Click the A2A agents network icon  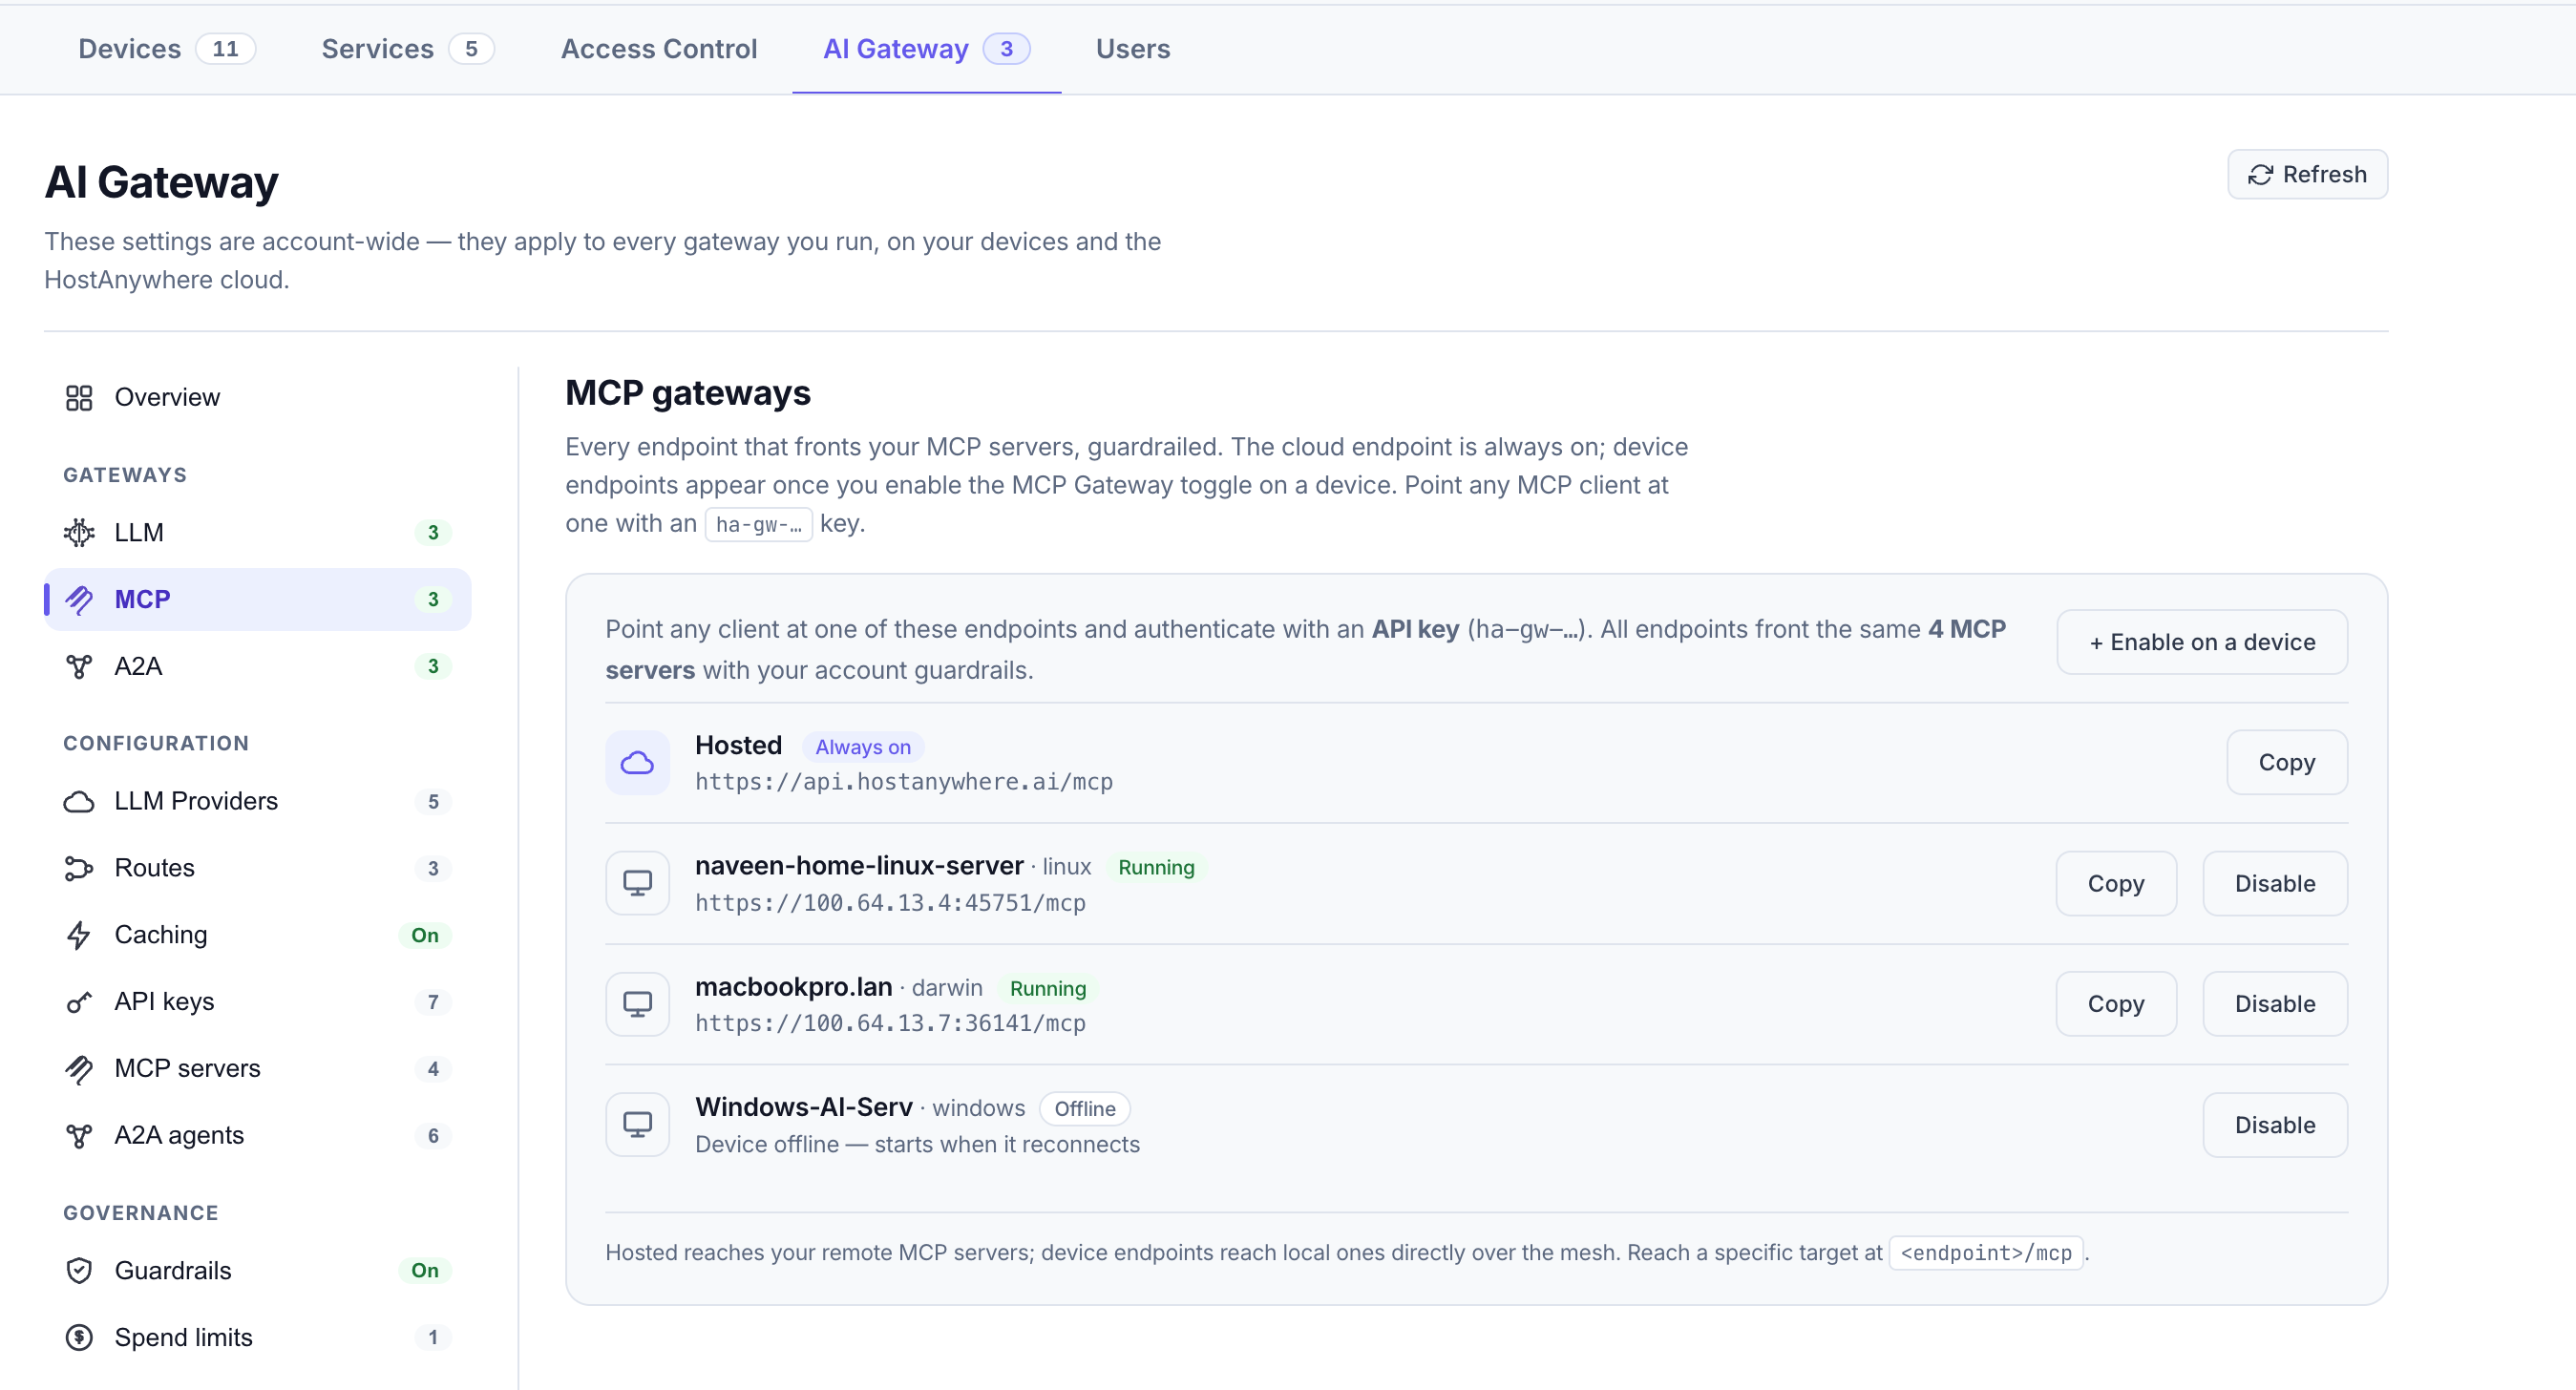coord(79,1136)
